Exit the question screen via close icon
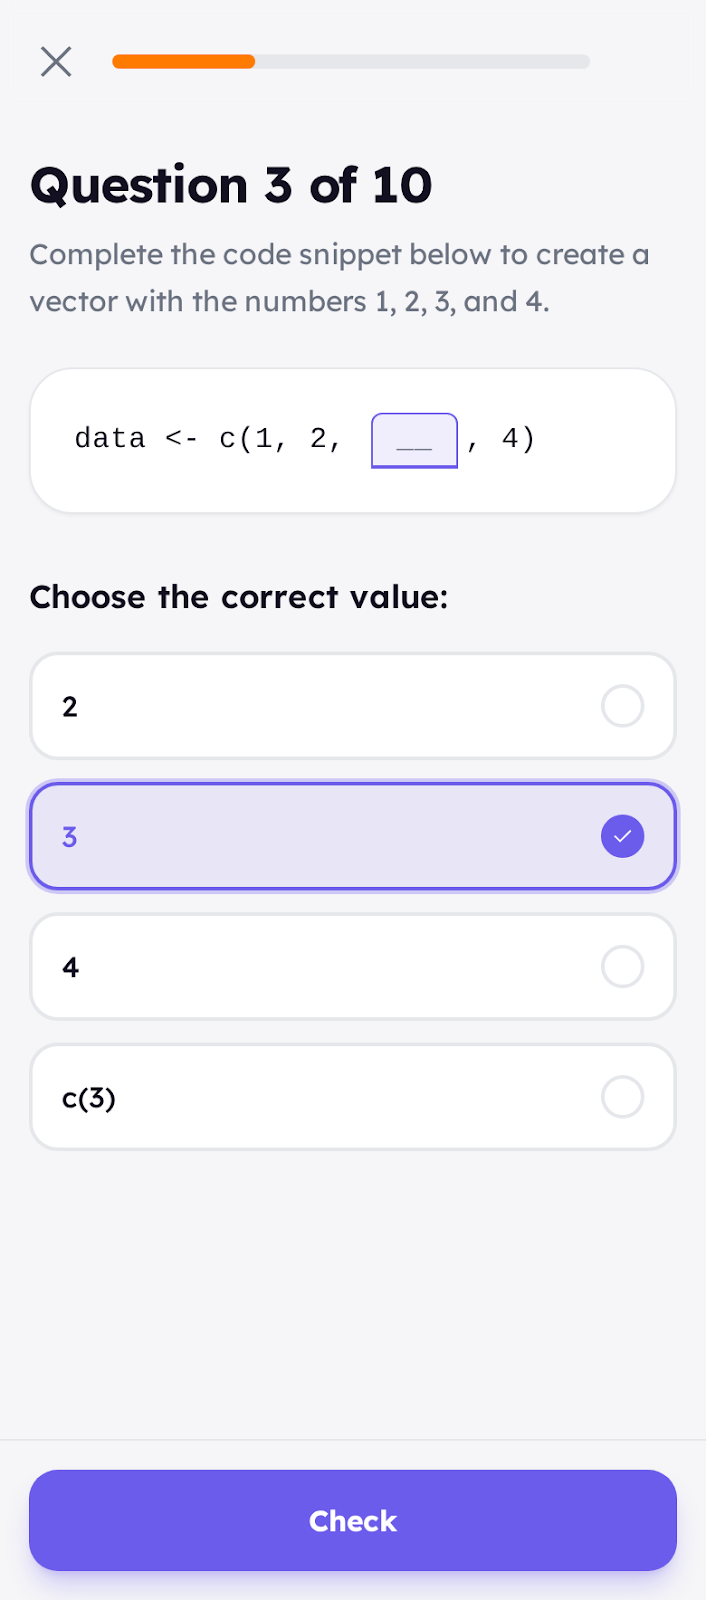 [56, 61]
